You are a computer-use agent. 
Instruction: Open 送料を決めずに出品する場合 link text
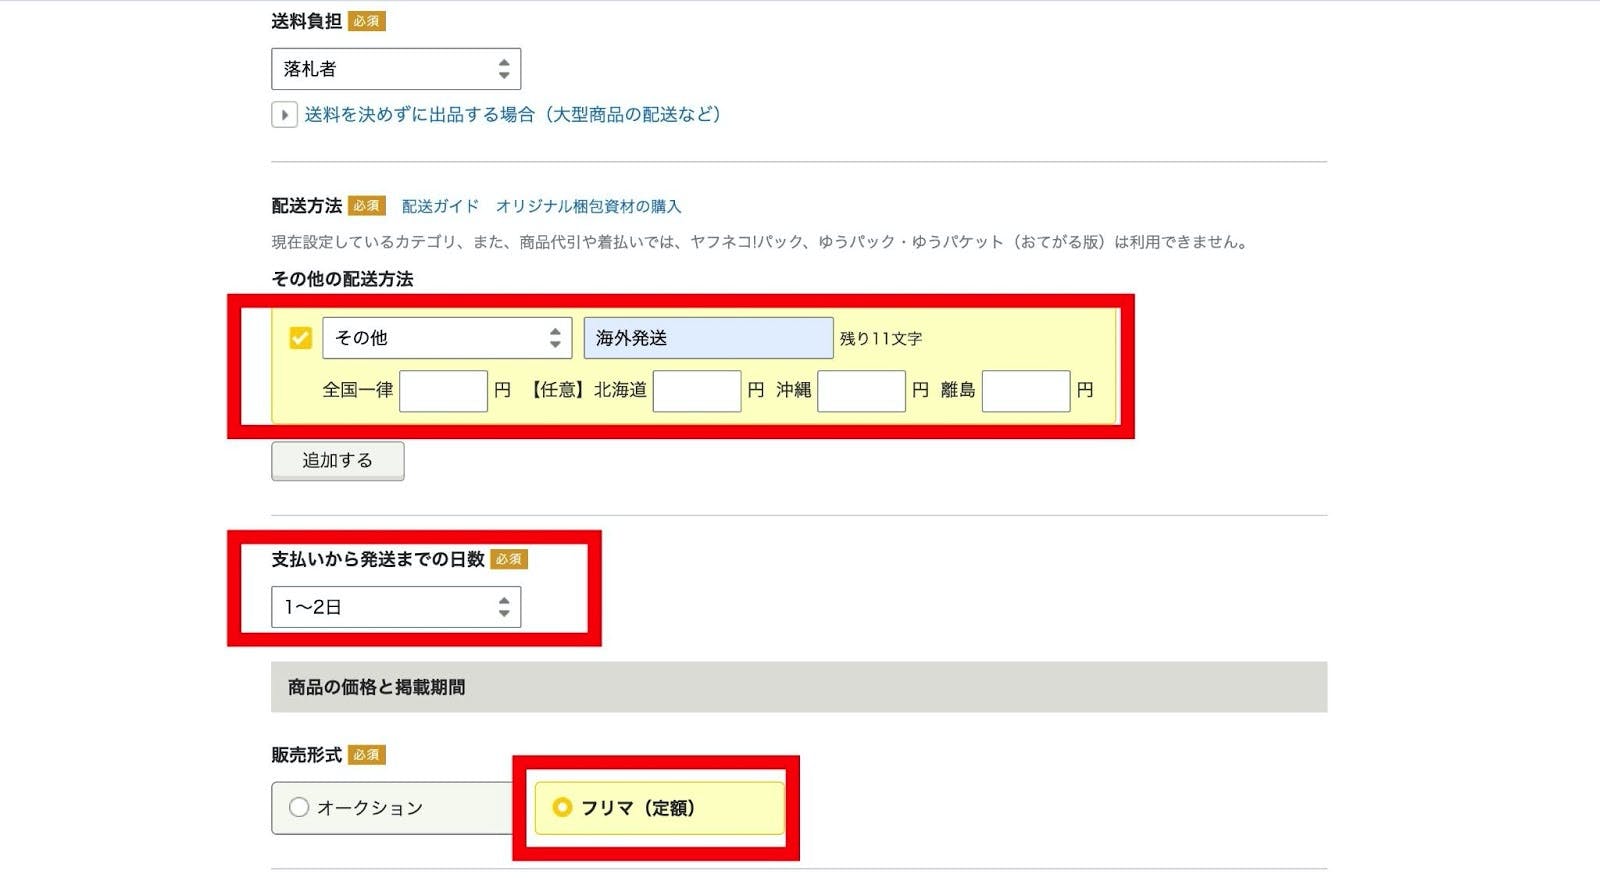click(512, 115)
